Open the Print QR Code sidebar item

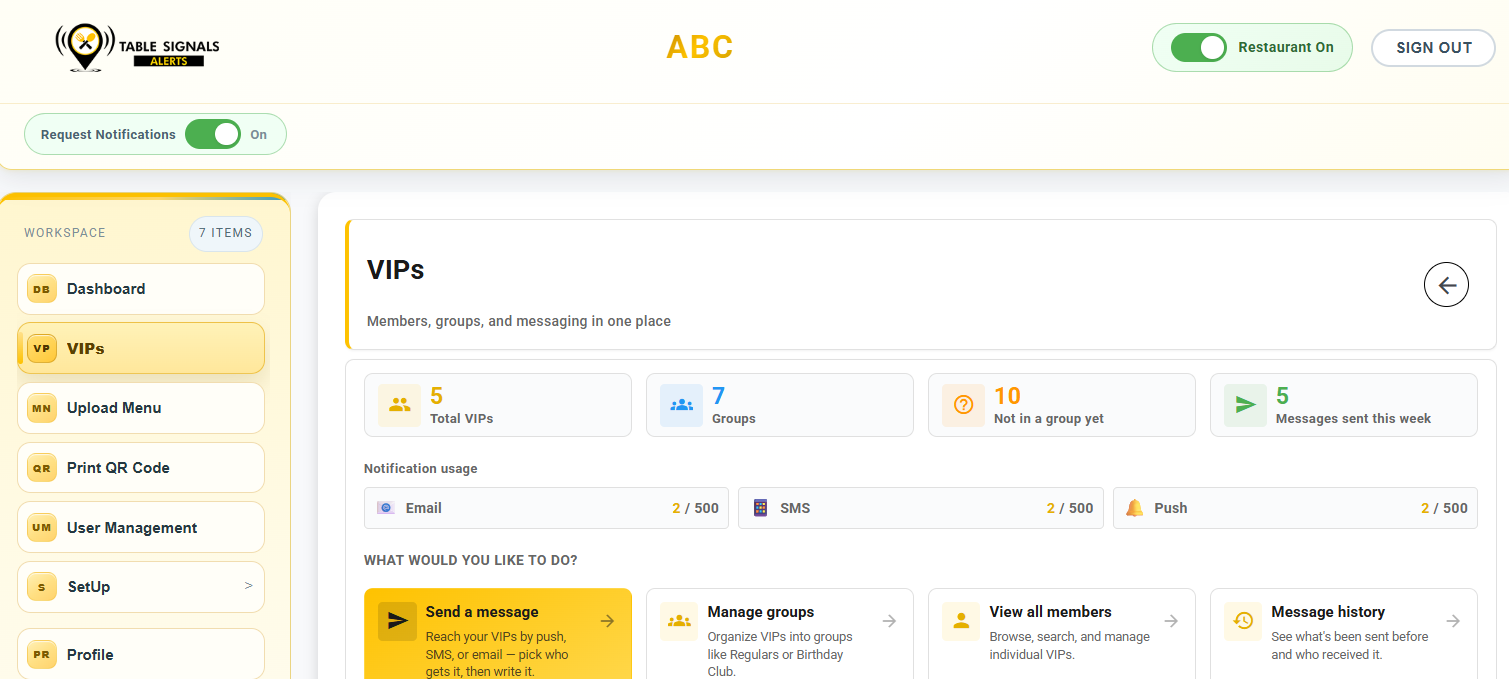pos(141,467)
